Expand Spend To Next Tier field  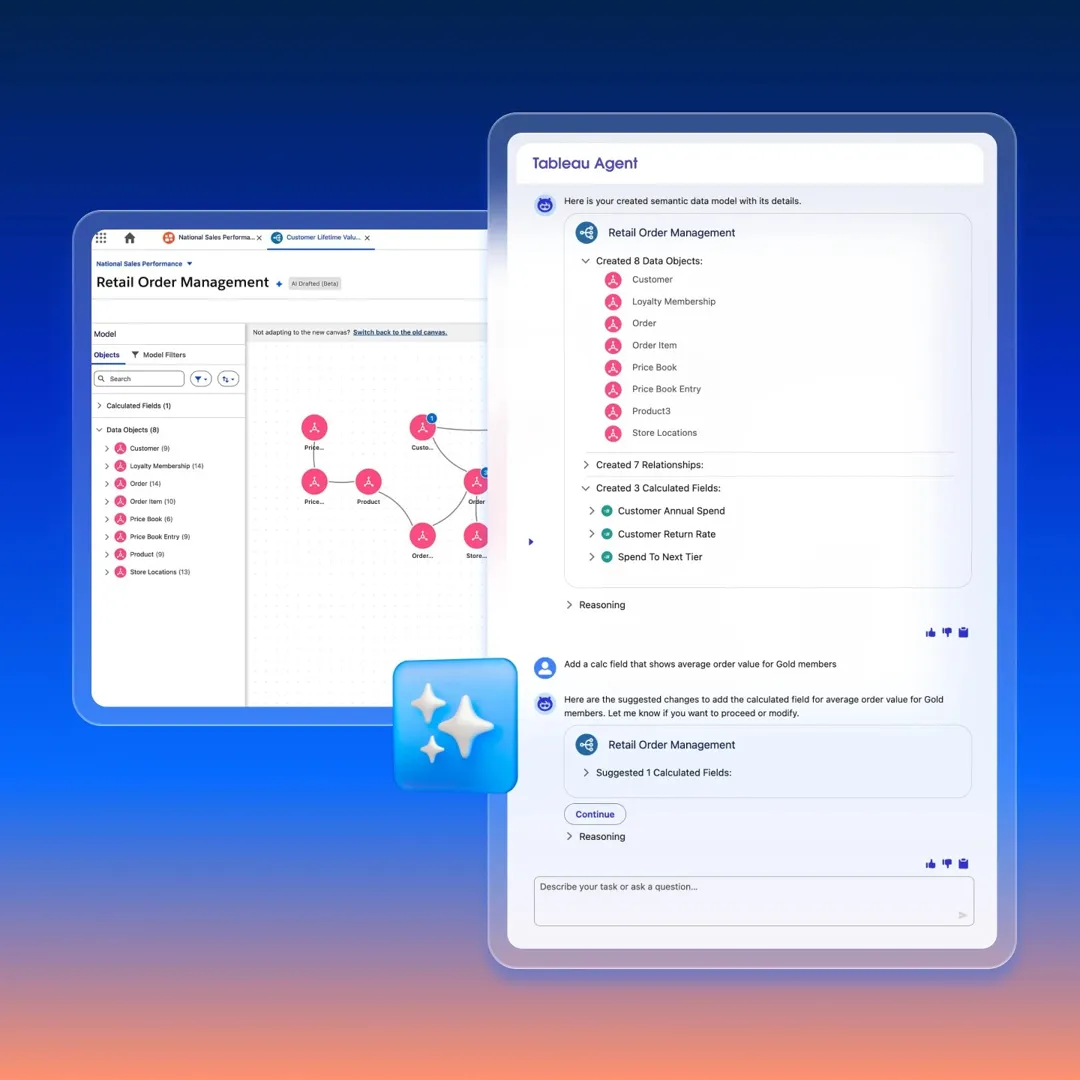[592, 557]
